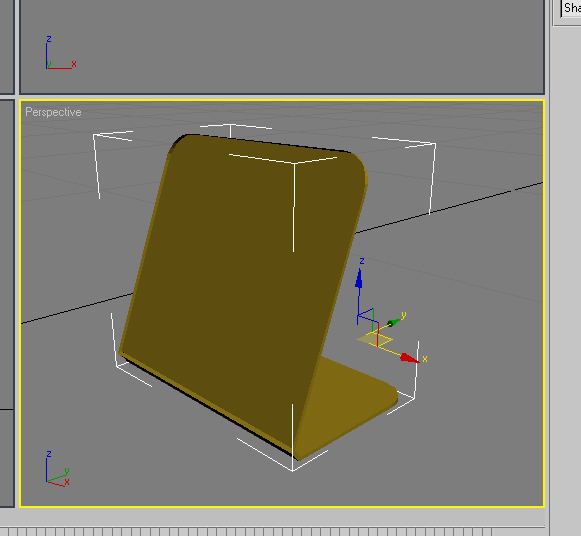Click the yellow XY plane handle of the gizmo
Image resolution: width=581 pixels, height=536 pixels.
tap(374, 339)
